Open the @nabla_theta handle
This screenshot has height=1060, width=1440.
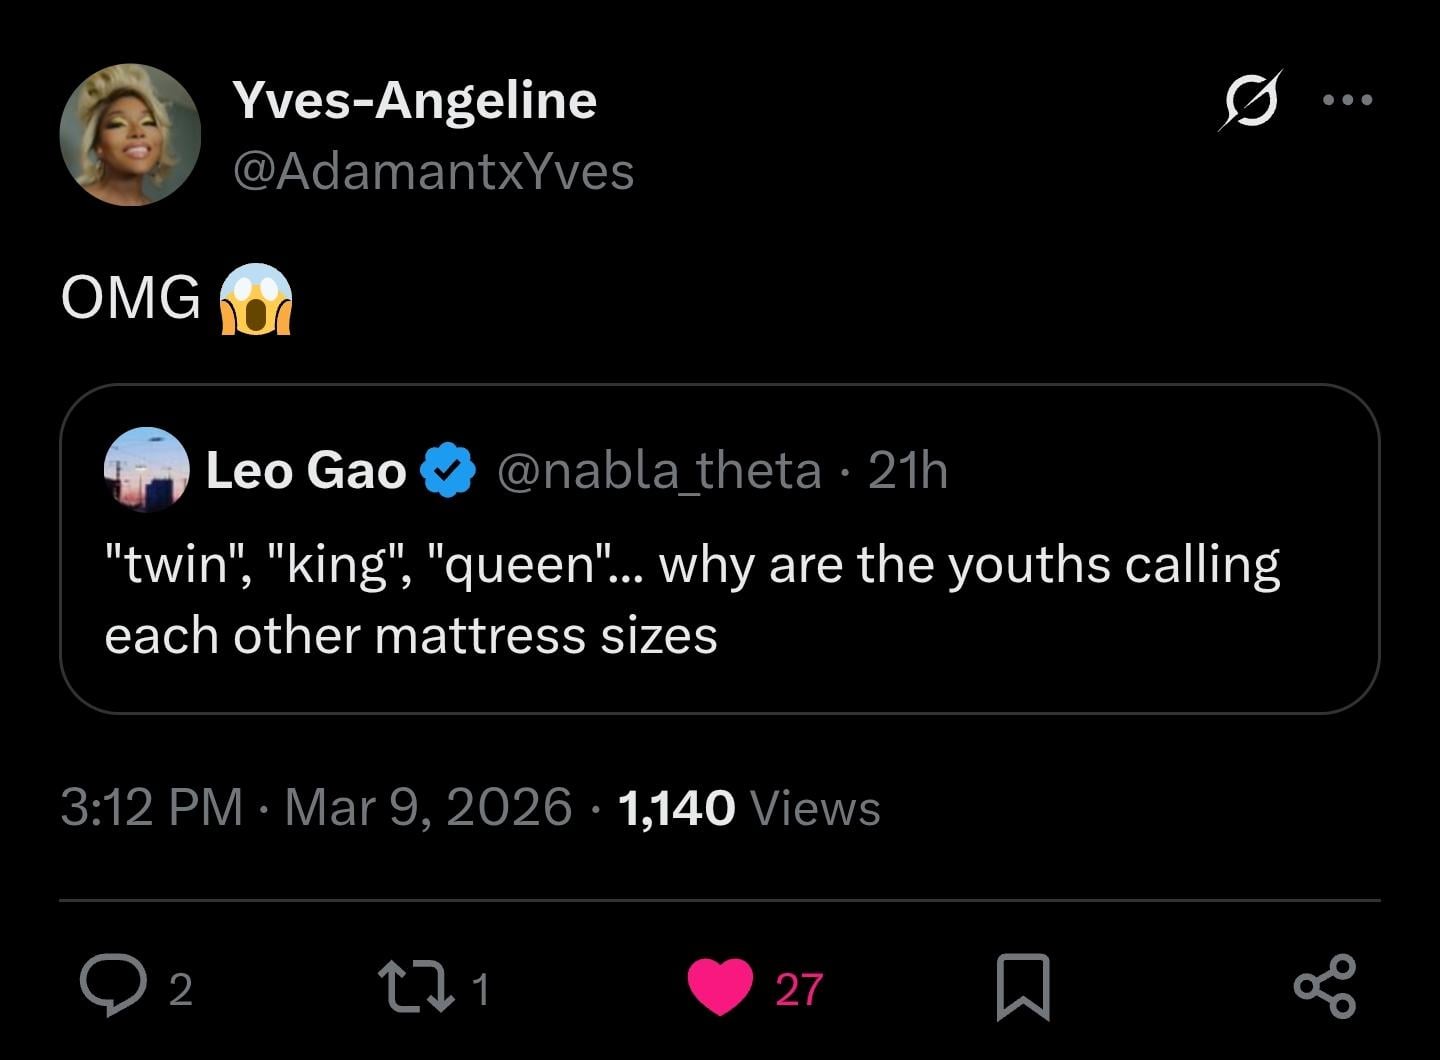659,471
